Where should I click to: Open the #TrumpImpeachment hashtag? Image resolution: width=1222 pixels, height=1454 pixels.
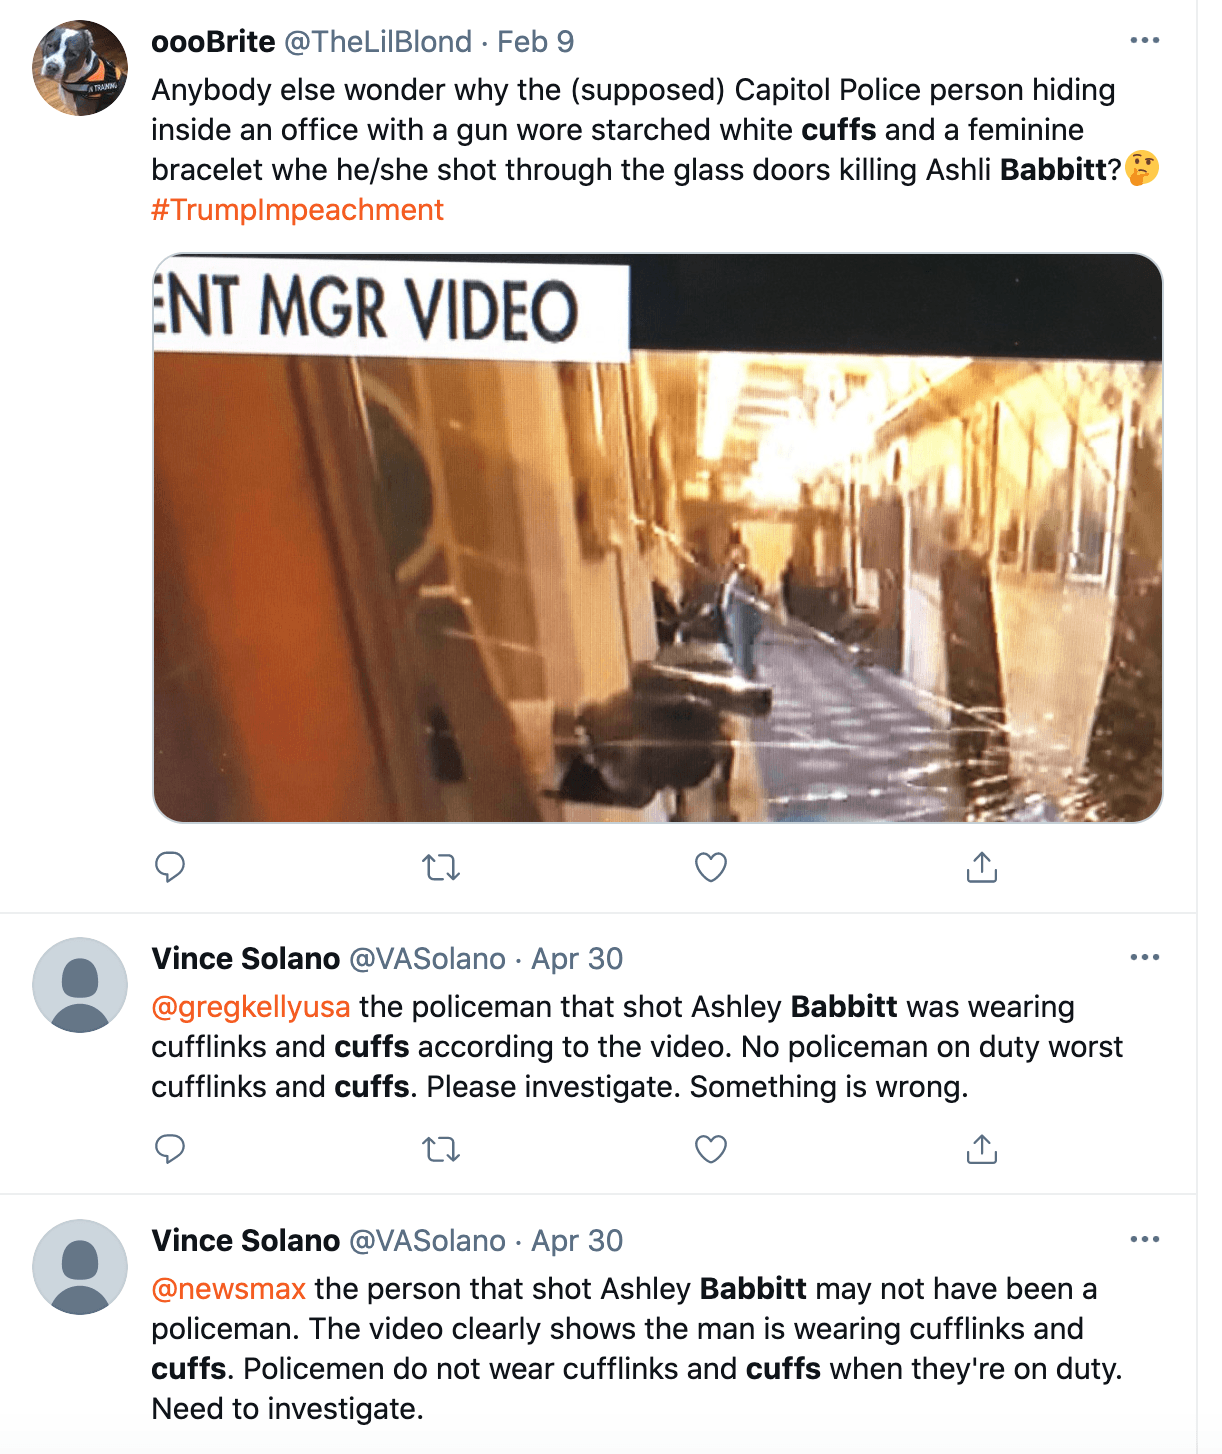(297, 210)
